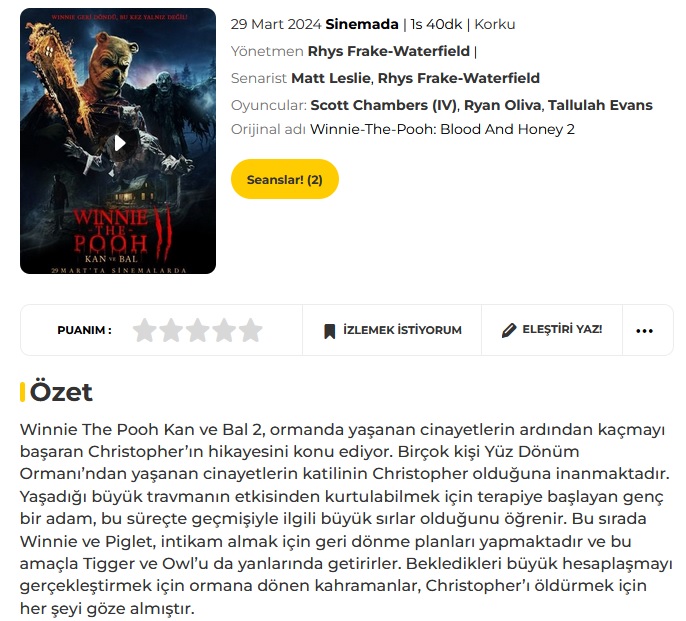
Task: Click the bookmark icon for watchlist
Action: click(329, 331)
